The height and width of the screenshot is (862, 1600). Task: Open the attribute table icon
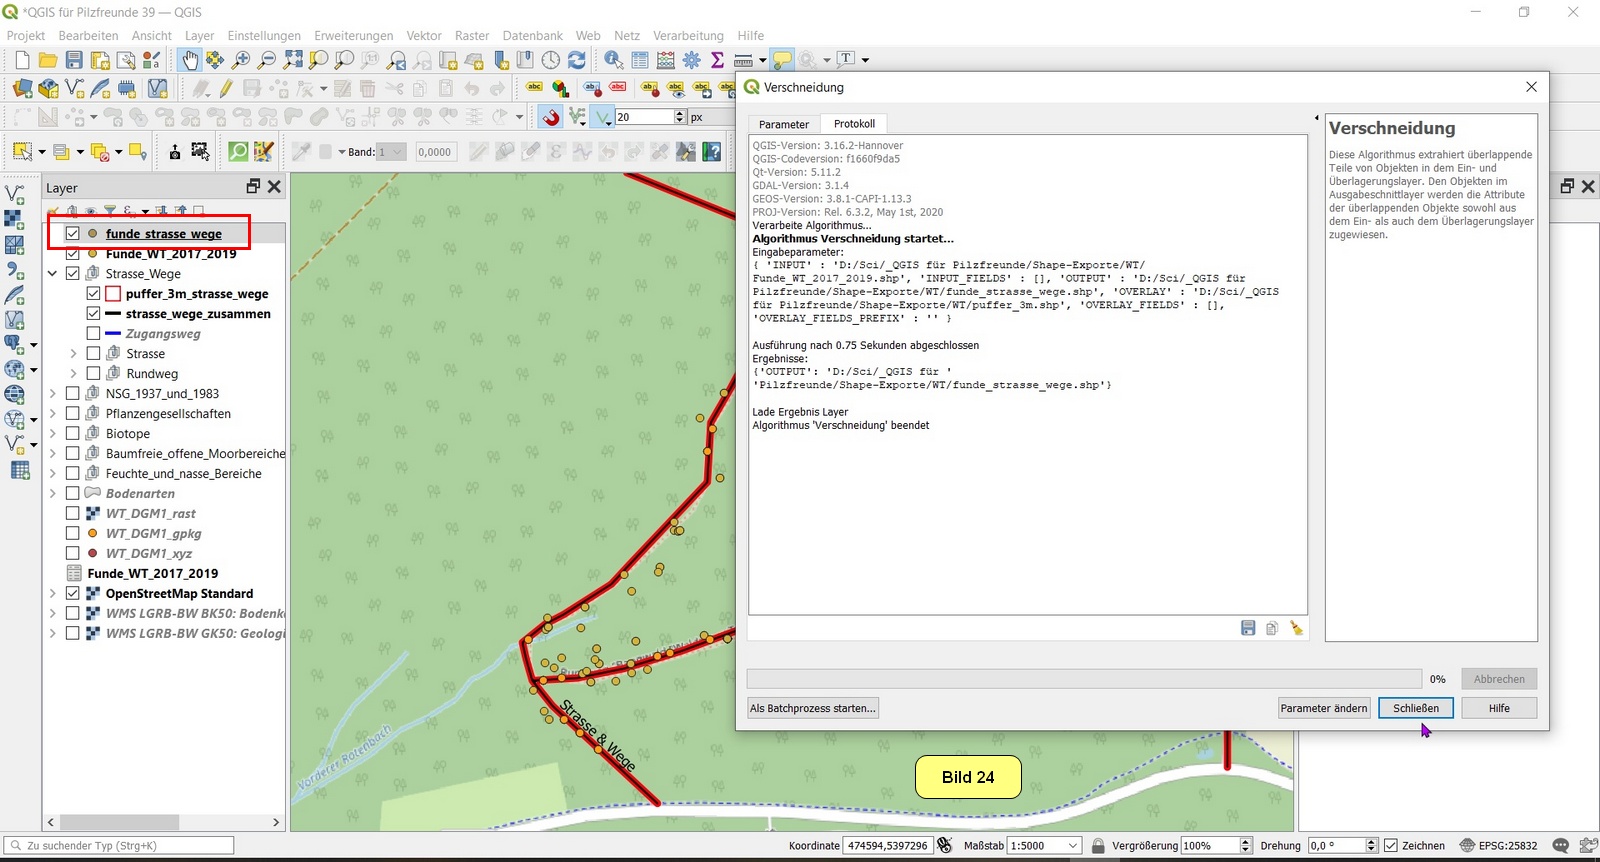(x=640, y=60)
